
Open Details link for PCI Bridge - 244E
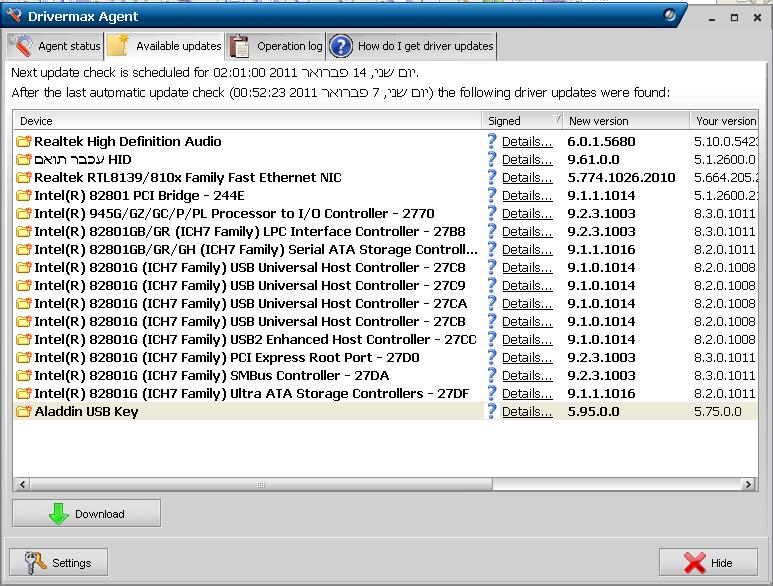tap(527, 196)
